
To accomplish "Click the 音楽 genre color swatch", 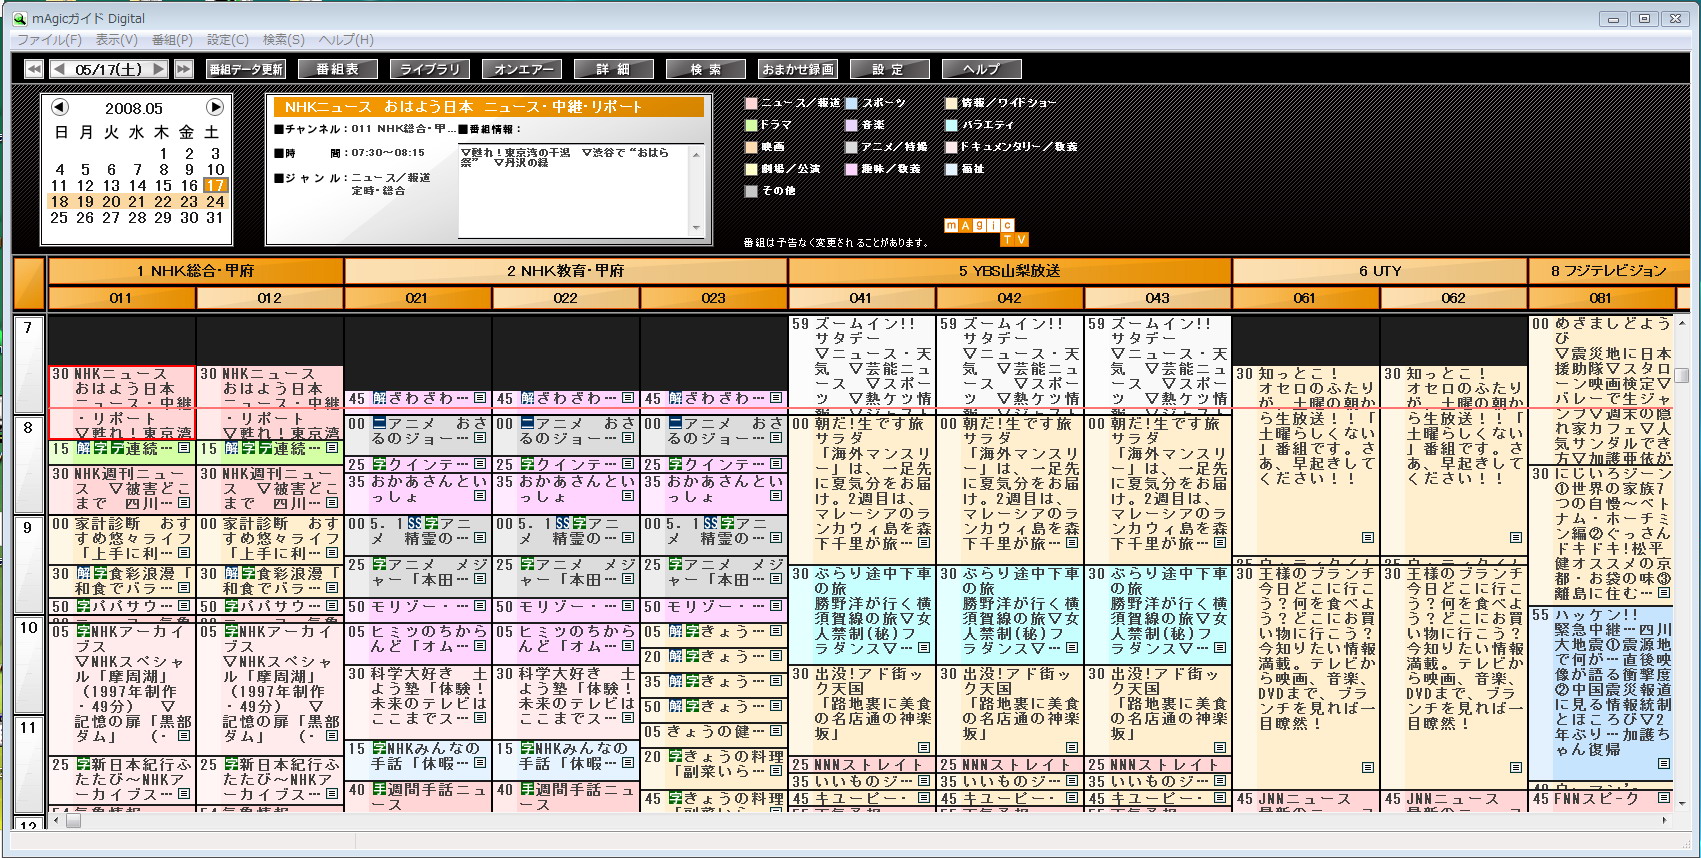I will point(851,125).
